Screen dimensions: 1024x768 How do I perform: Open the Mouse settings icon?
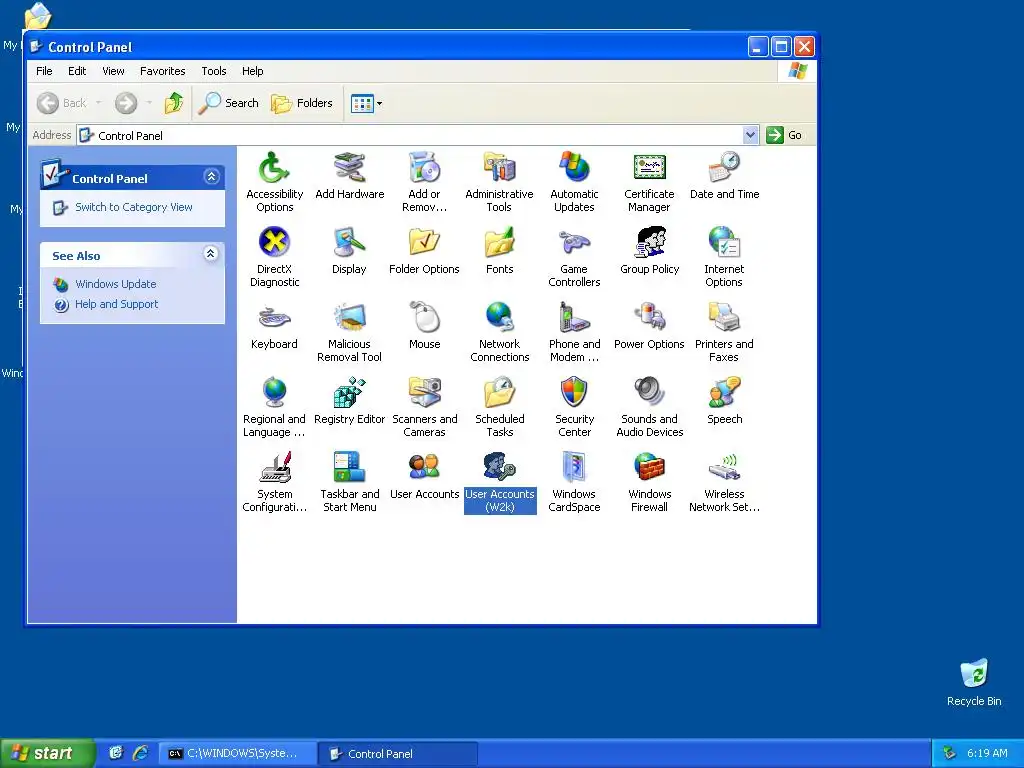(x=424, y=318)
